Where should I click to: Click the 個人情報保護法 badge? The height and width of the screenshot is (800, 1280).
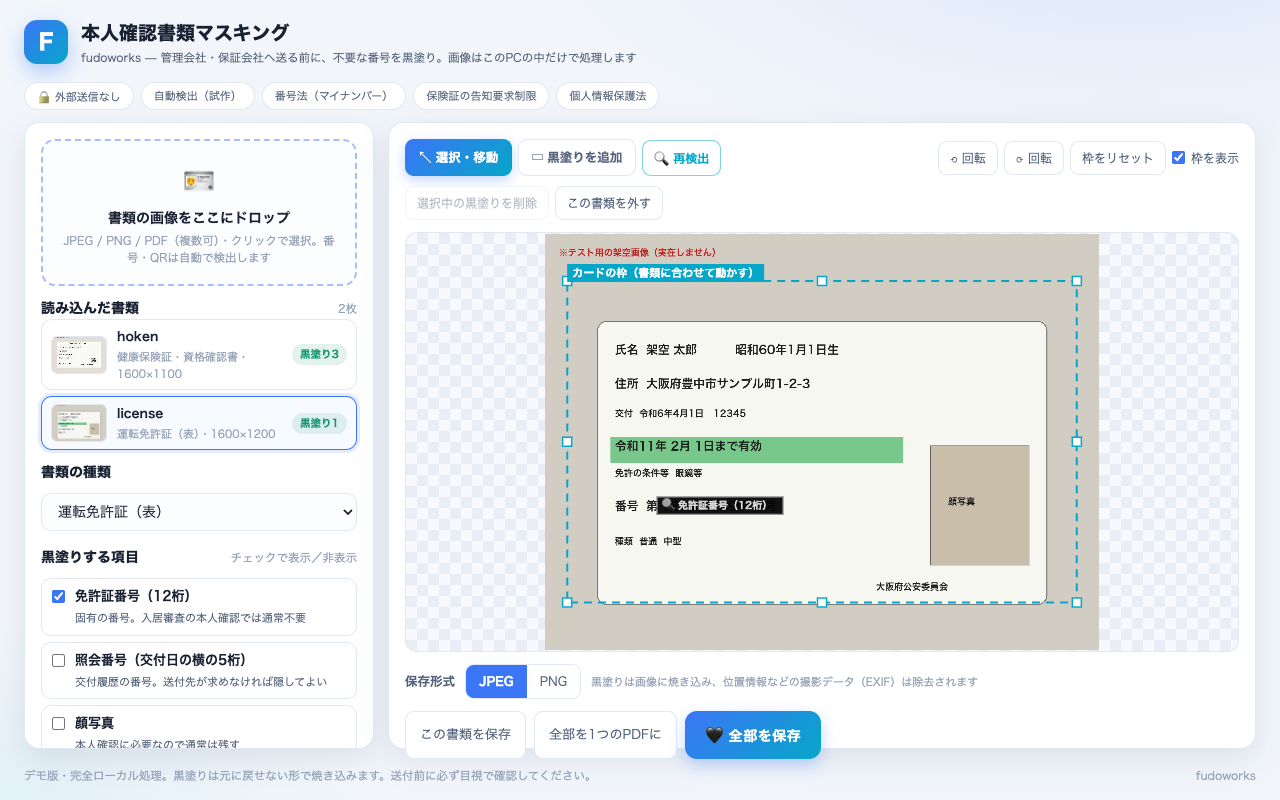(607, 96)
